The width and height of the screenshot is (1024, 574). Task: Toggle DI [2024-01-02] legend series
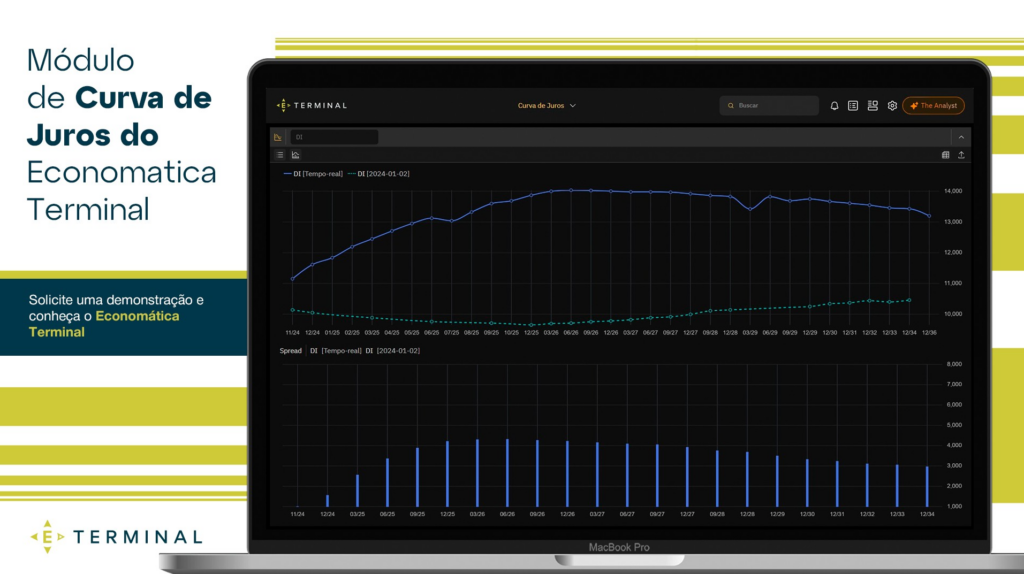coord(379,174)
